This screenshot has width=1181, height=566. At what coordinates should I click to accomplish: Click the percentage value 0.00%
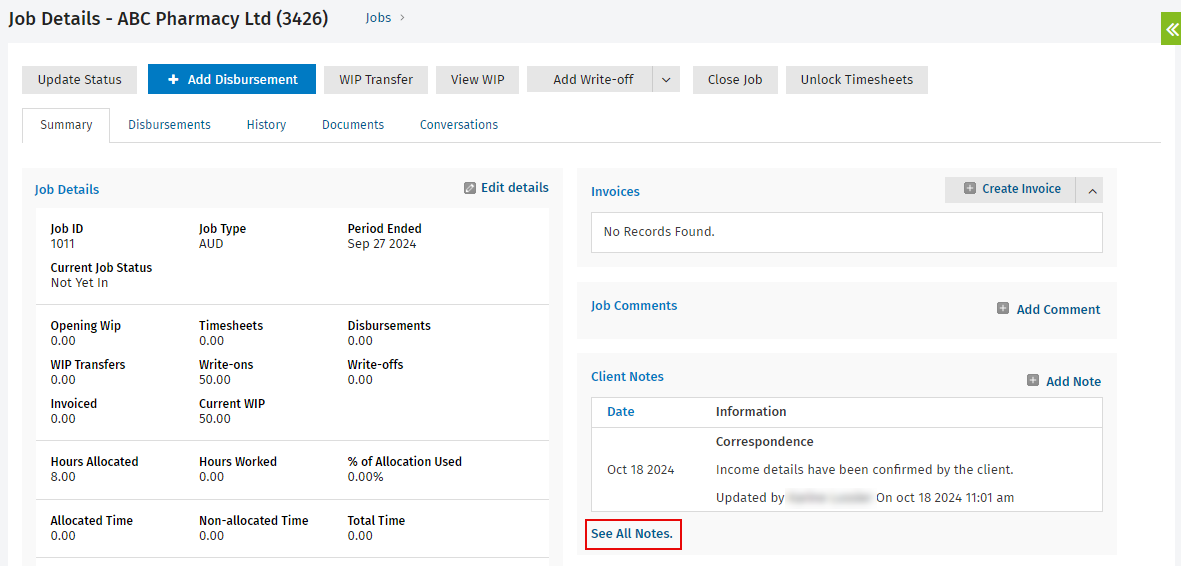coord(365,476)
